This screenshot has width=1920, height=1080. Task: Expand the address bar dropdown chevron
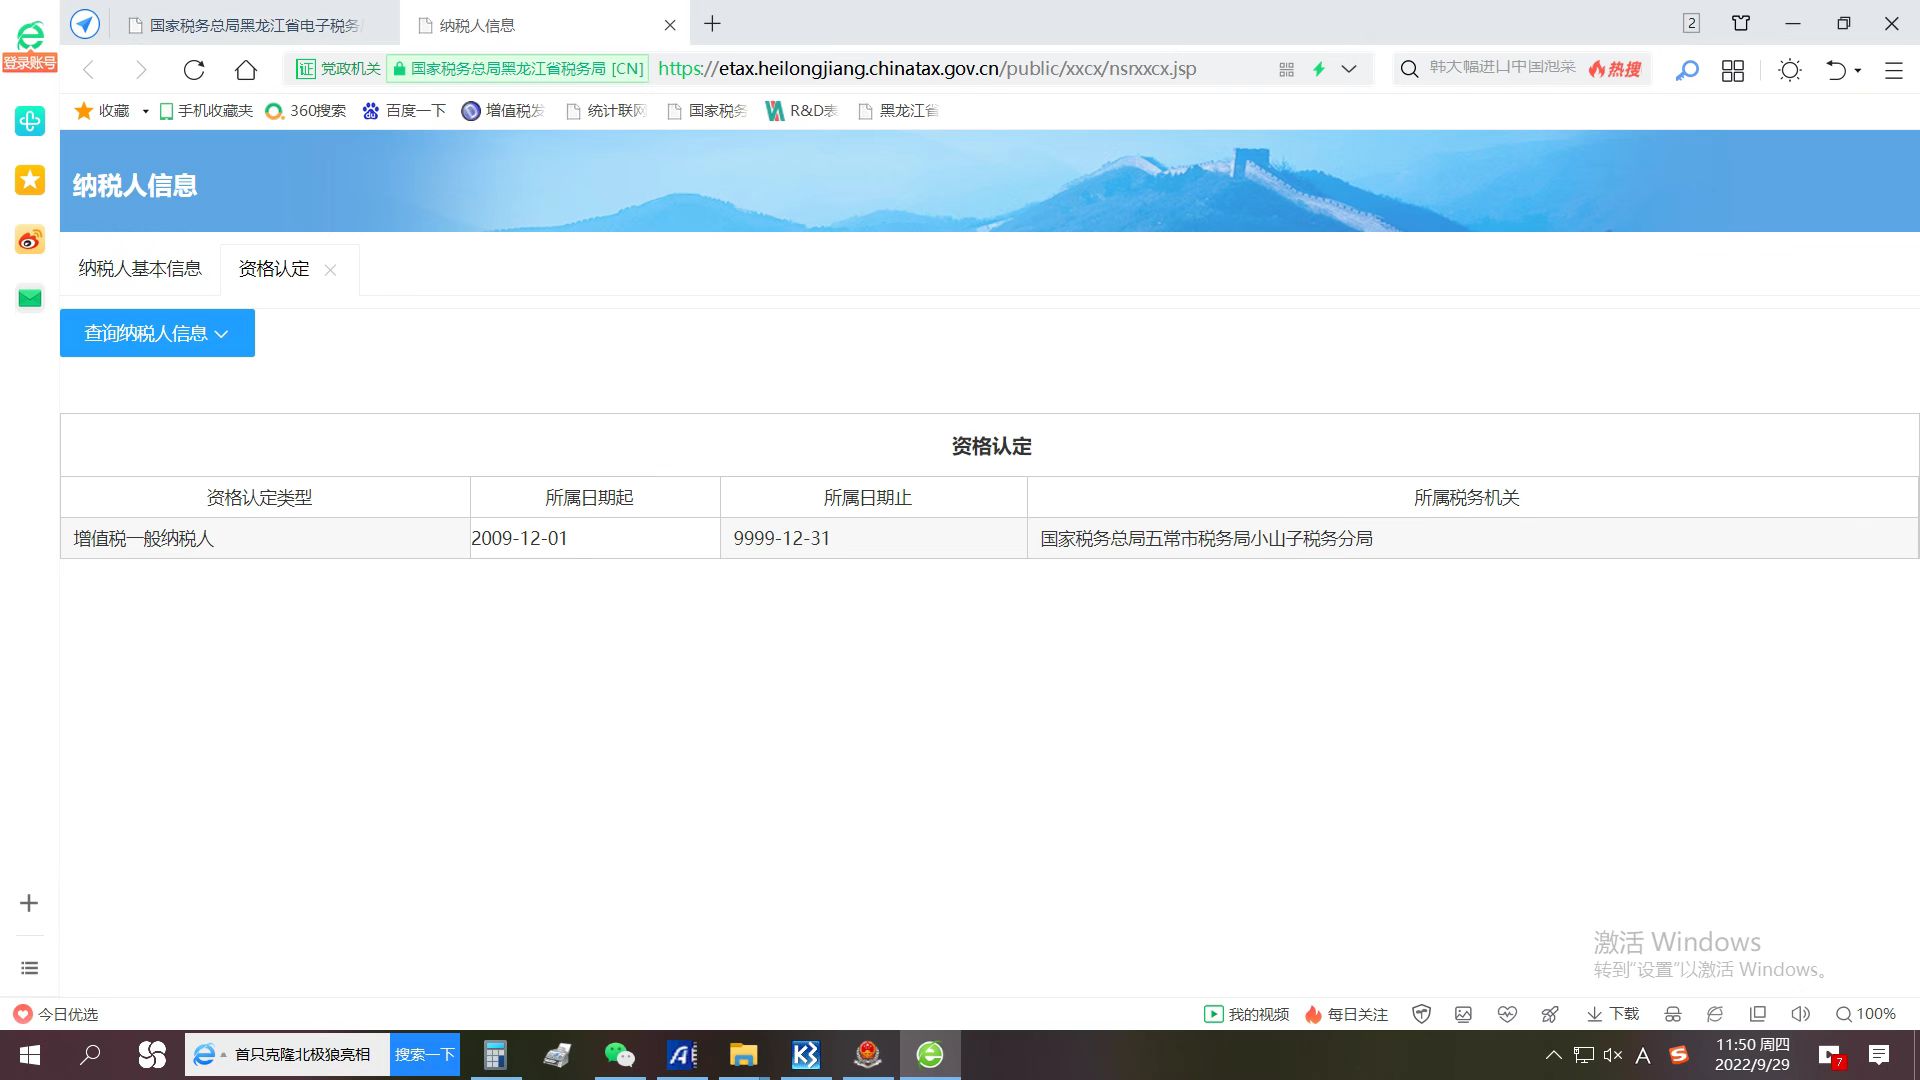pos(1349,69)
